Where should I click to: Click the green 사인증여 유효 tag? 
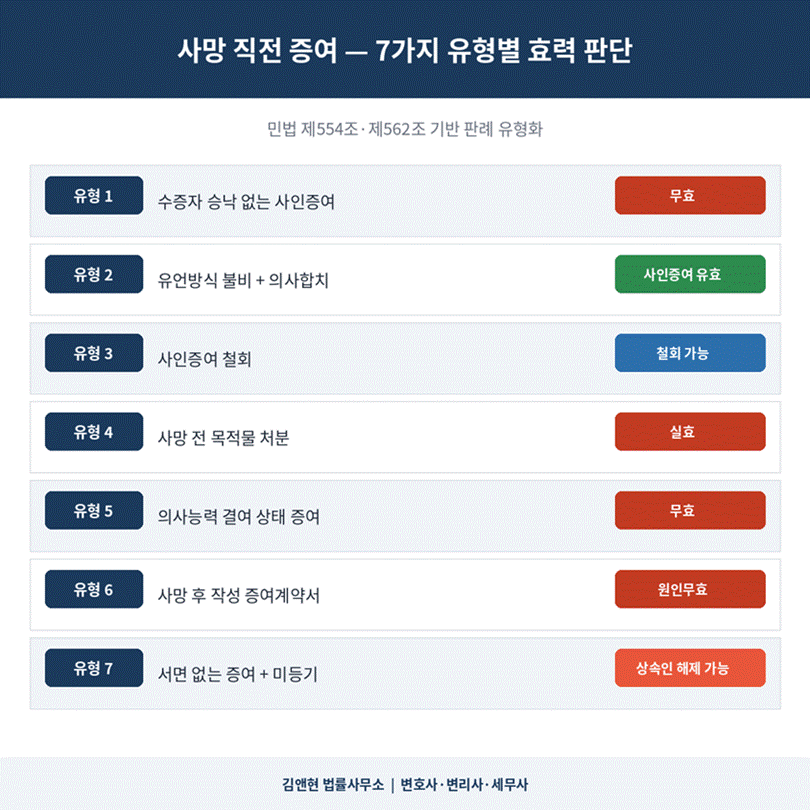click(x=690, y=274)
